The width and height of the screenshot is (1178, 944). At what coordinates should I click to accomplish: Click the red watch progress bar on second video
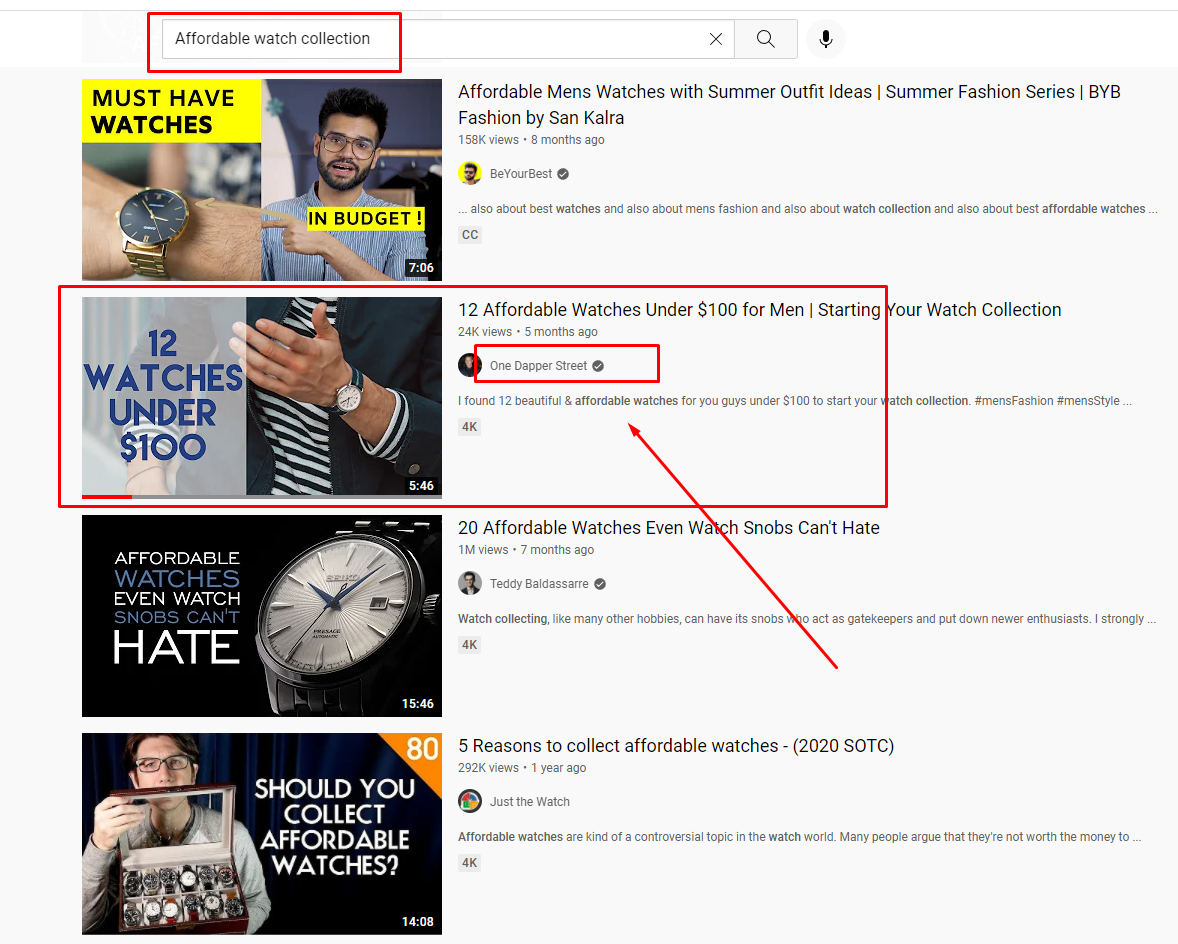106,496
